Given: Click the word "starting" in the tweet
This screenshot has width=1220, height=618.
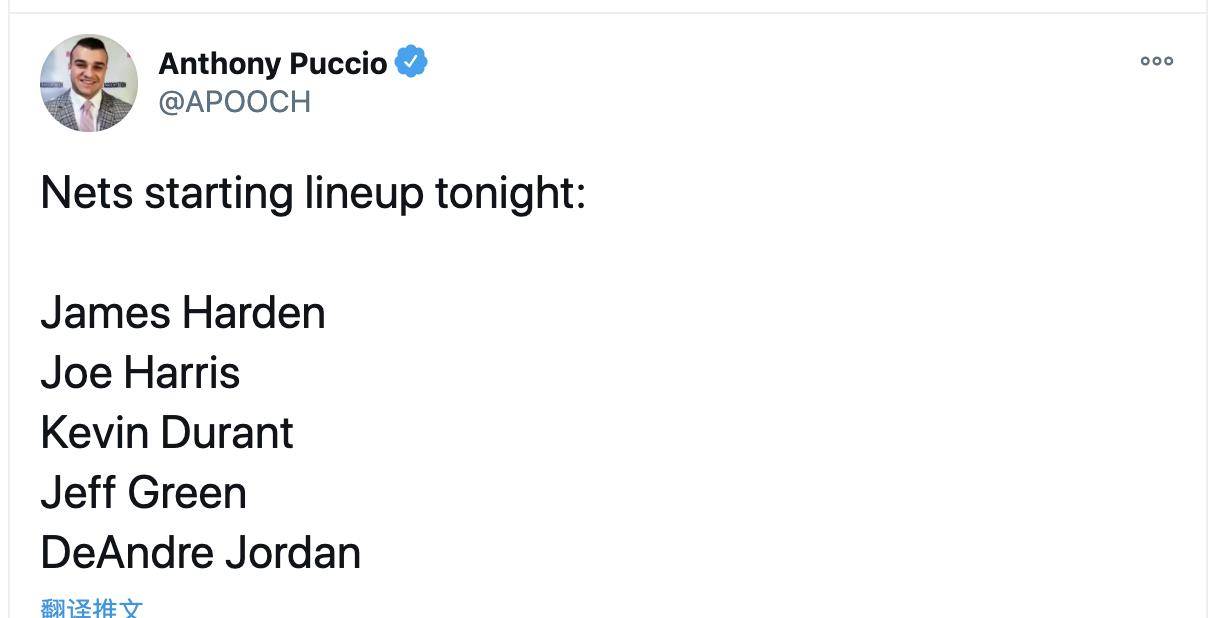Looking at the screenshot, I should [x=219, y=194].
